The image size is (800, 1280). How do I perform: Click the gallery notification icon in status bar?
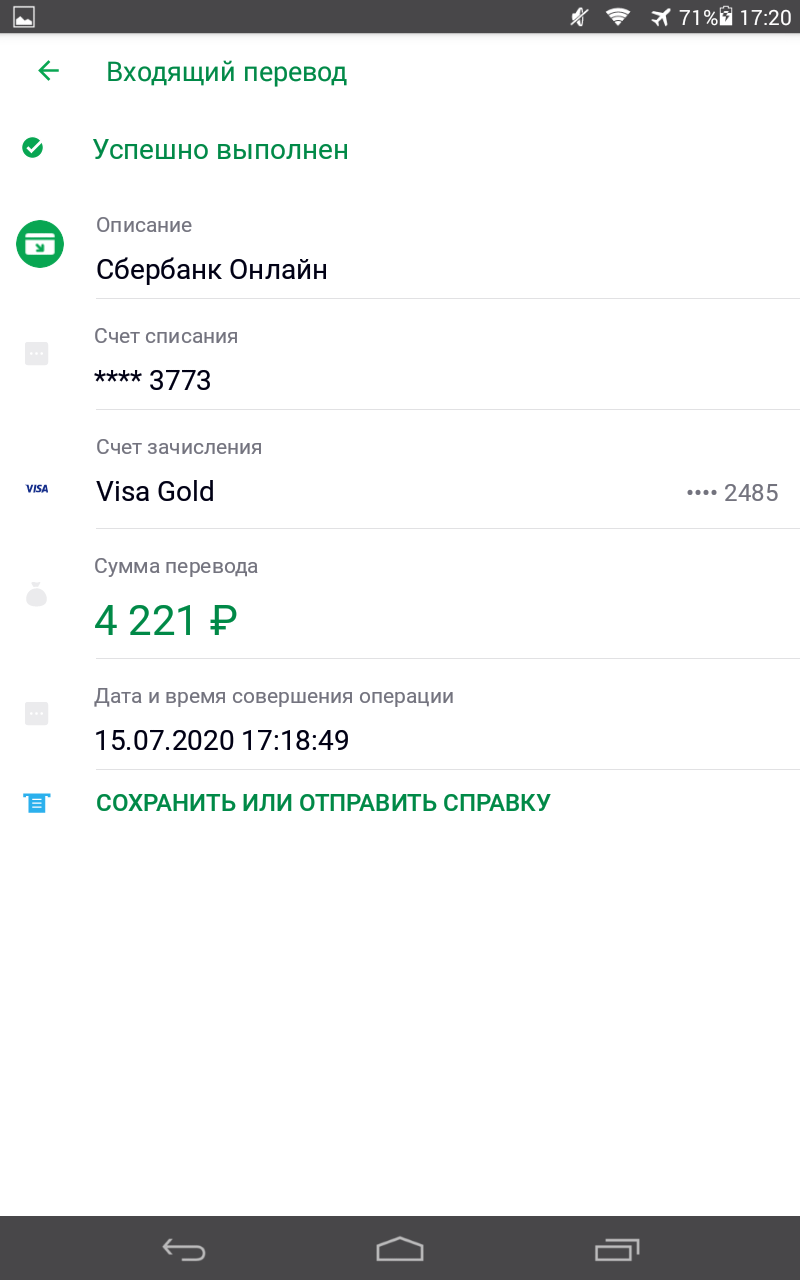[24, 16]
